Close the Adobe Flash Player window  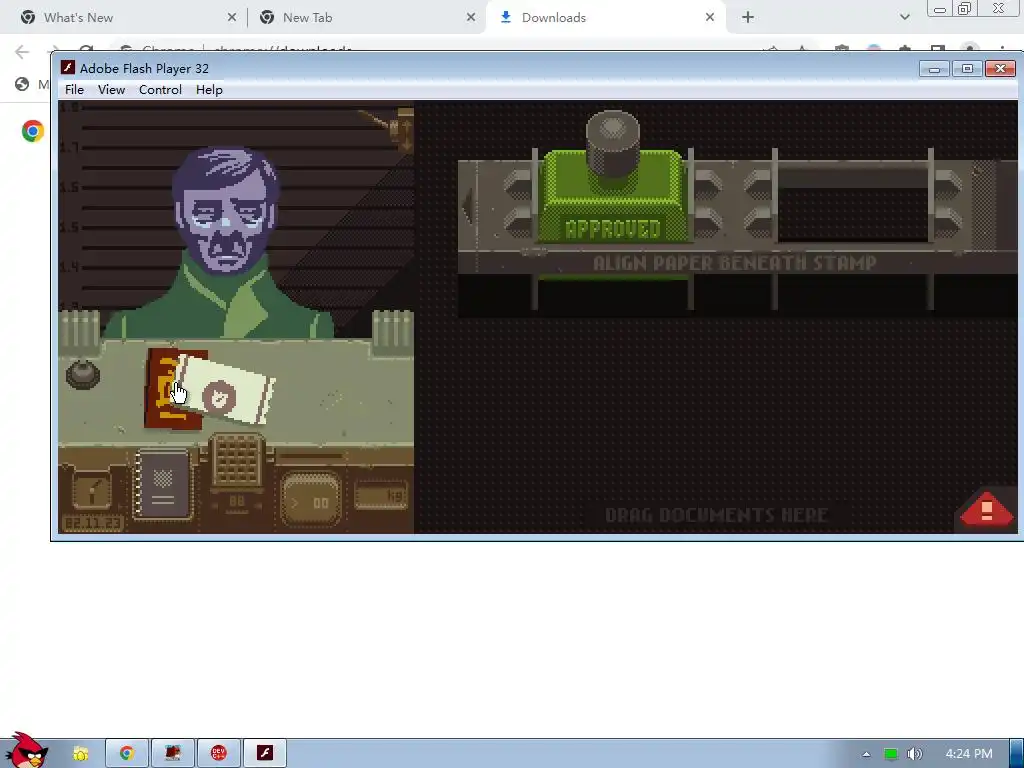[x=1000, y=69]
